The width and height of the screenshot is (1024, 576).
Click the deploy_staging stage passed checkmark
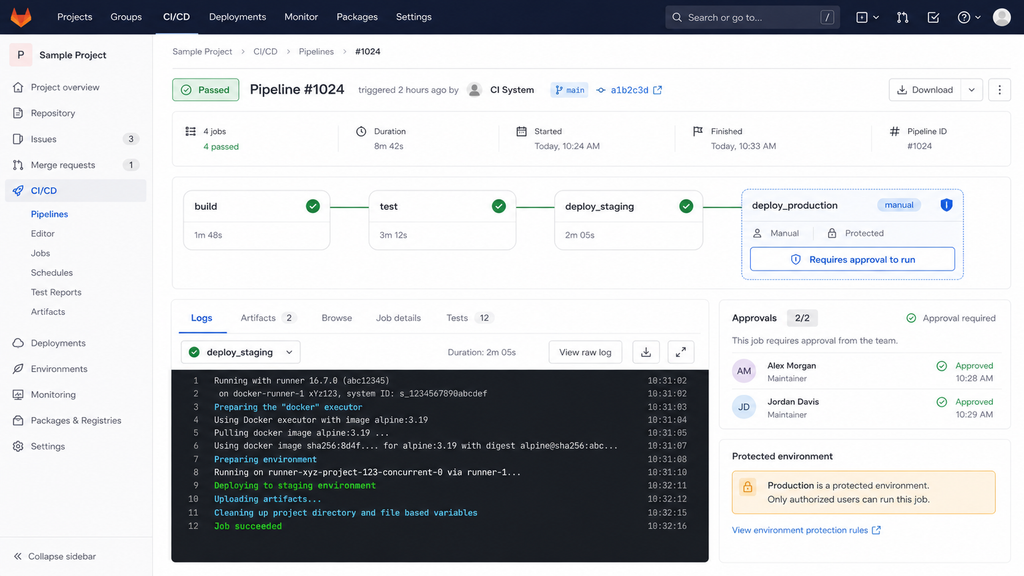(x=686, y=206)
